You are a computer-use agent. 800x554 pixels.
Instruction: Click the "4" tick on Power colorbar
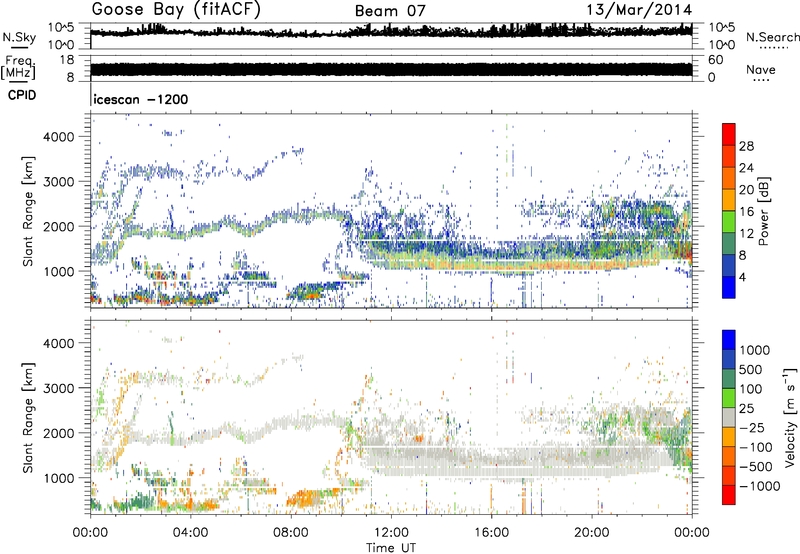pyautogui.click(x=742, y=277)
